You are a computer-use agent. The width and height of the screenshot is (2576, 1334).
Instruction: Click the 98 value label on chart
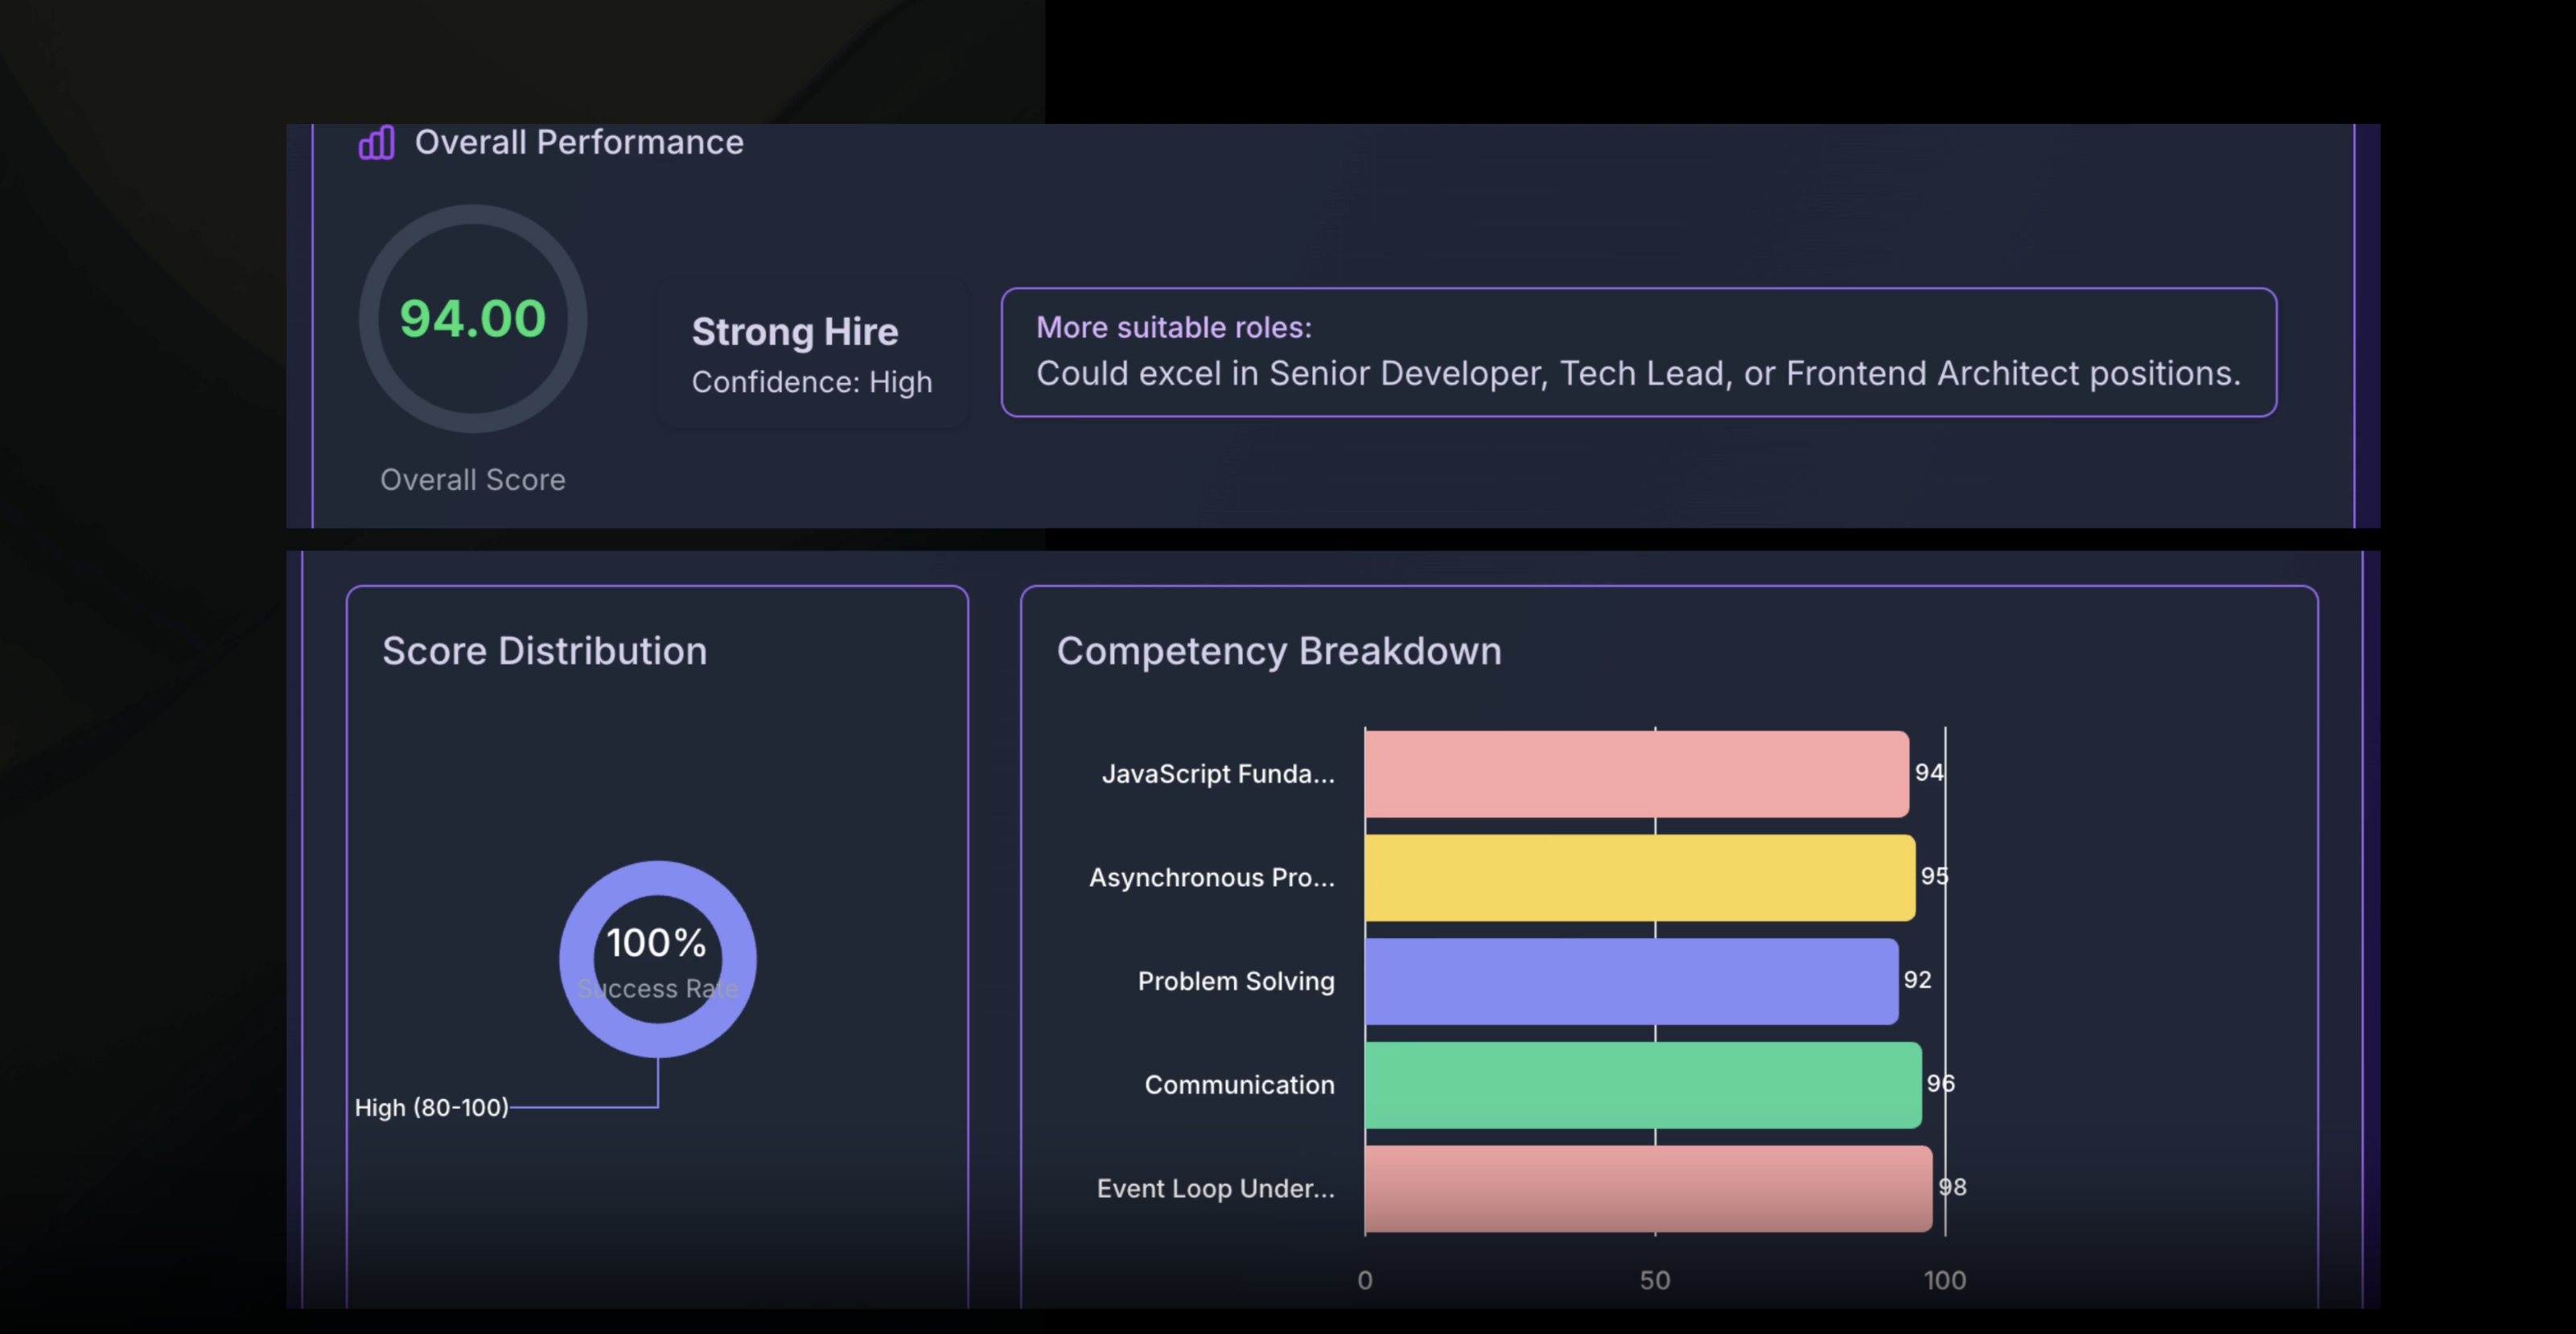pyautogui.click(x=1952, y=1187)
